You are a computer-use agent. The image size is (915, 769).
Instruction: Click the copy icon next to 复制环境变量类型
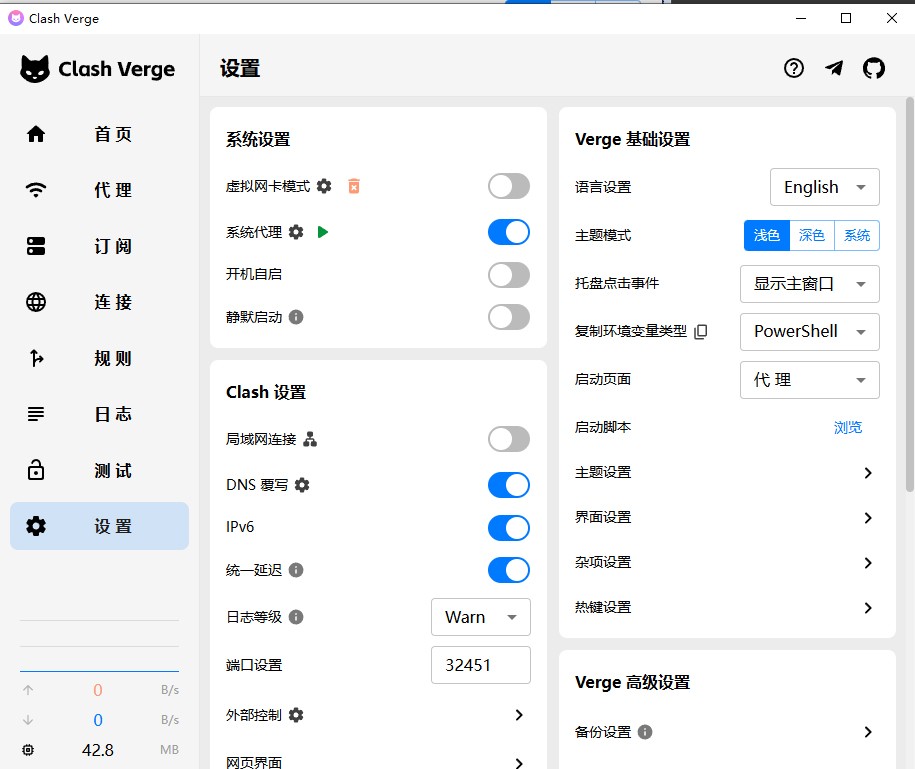click(701, 332)
